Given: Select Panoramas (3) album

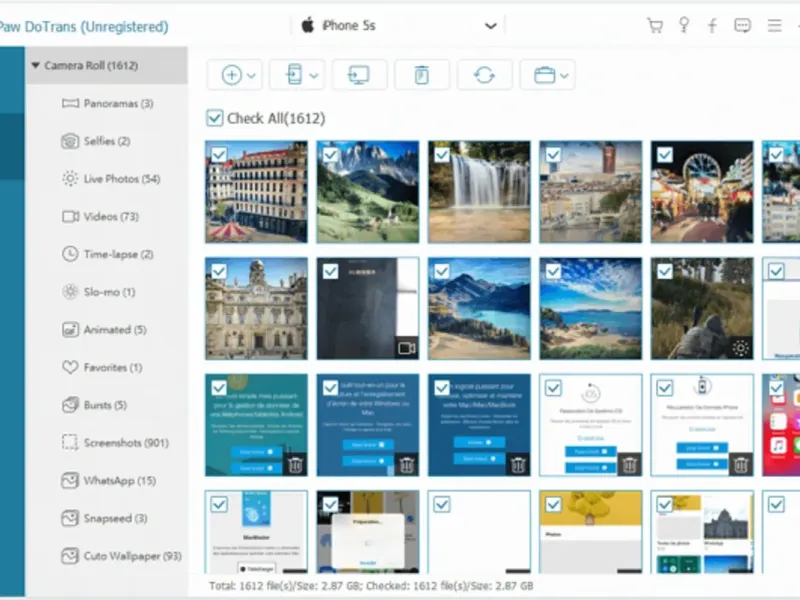Looking at the screenshot, I should 107,104.
